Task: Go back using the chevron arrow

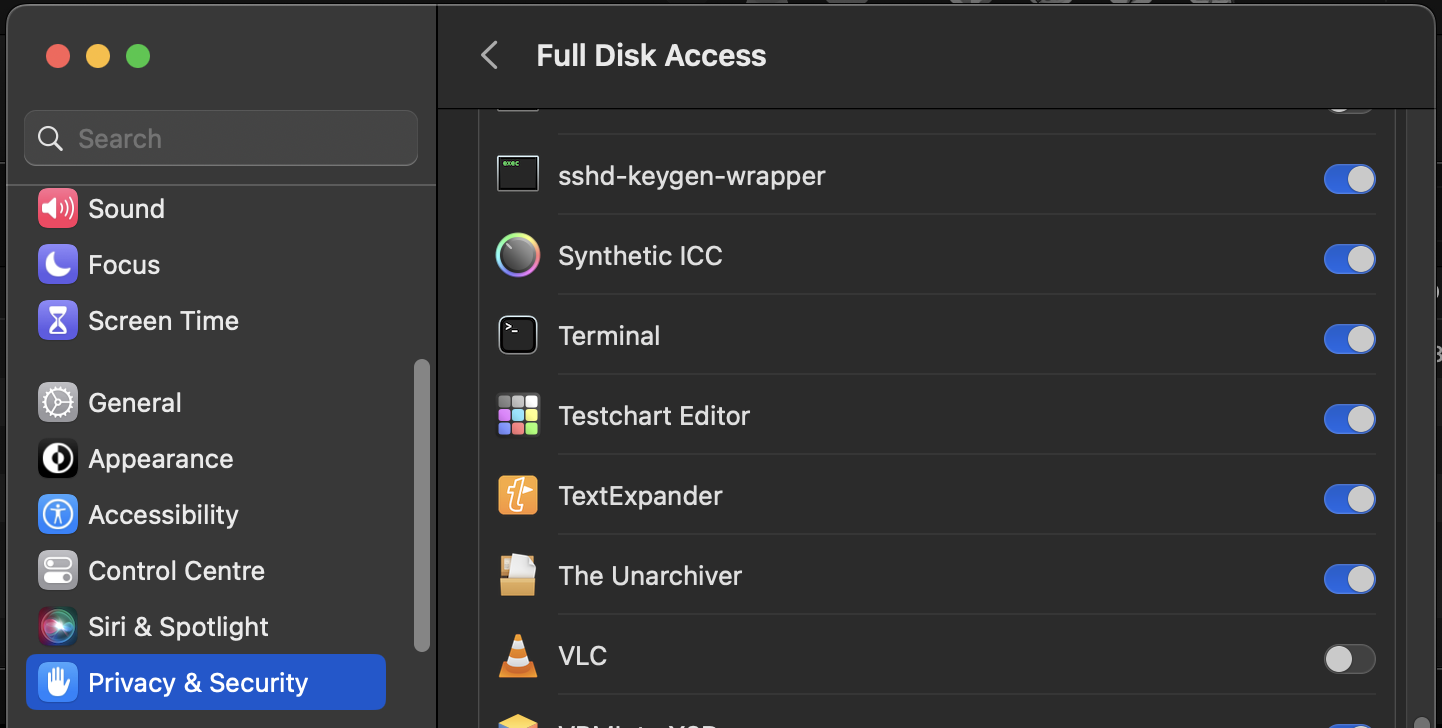Action: coord(489,55)
